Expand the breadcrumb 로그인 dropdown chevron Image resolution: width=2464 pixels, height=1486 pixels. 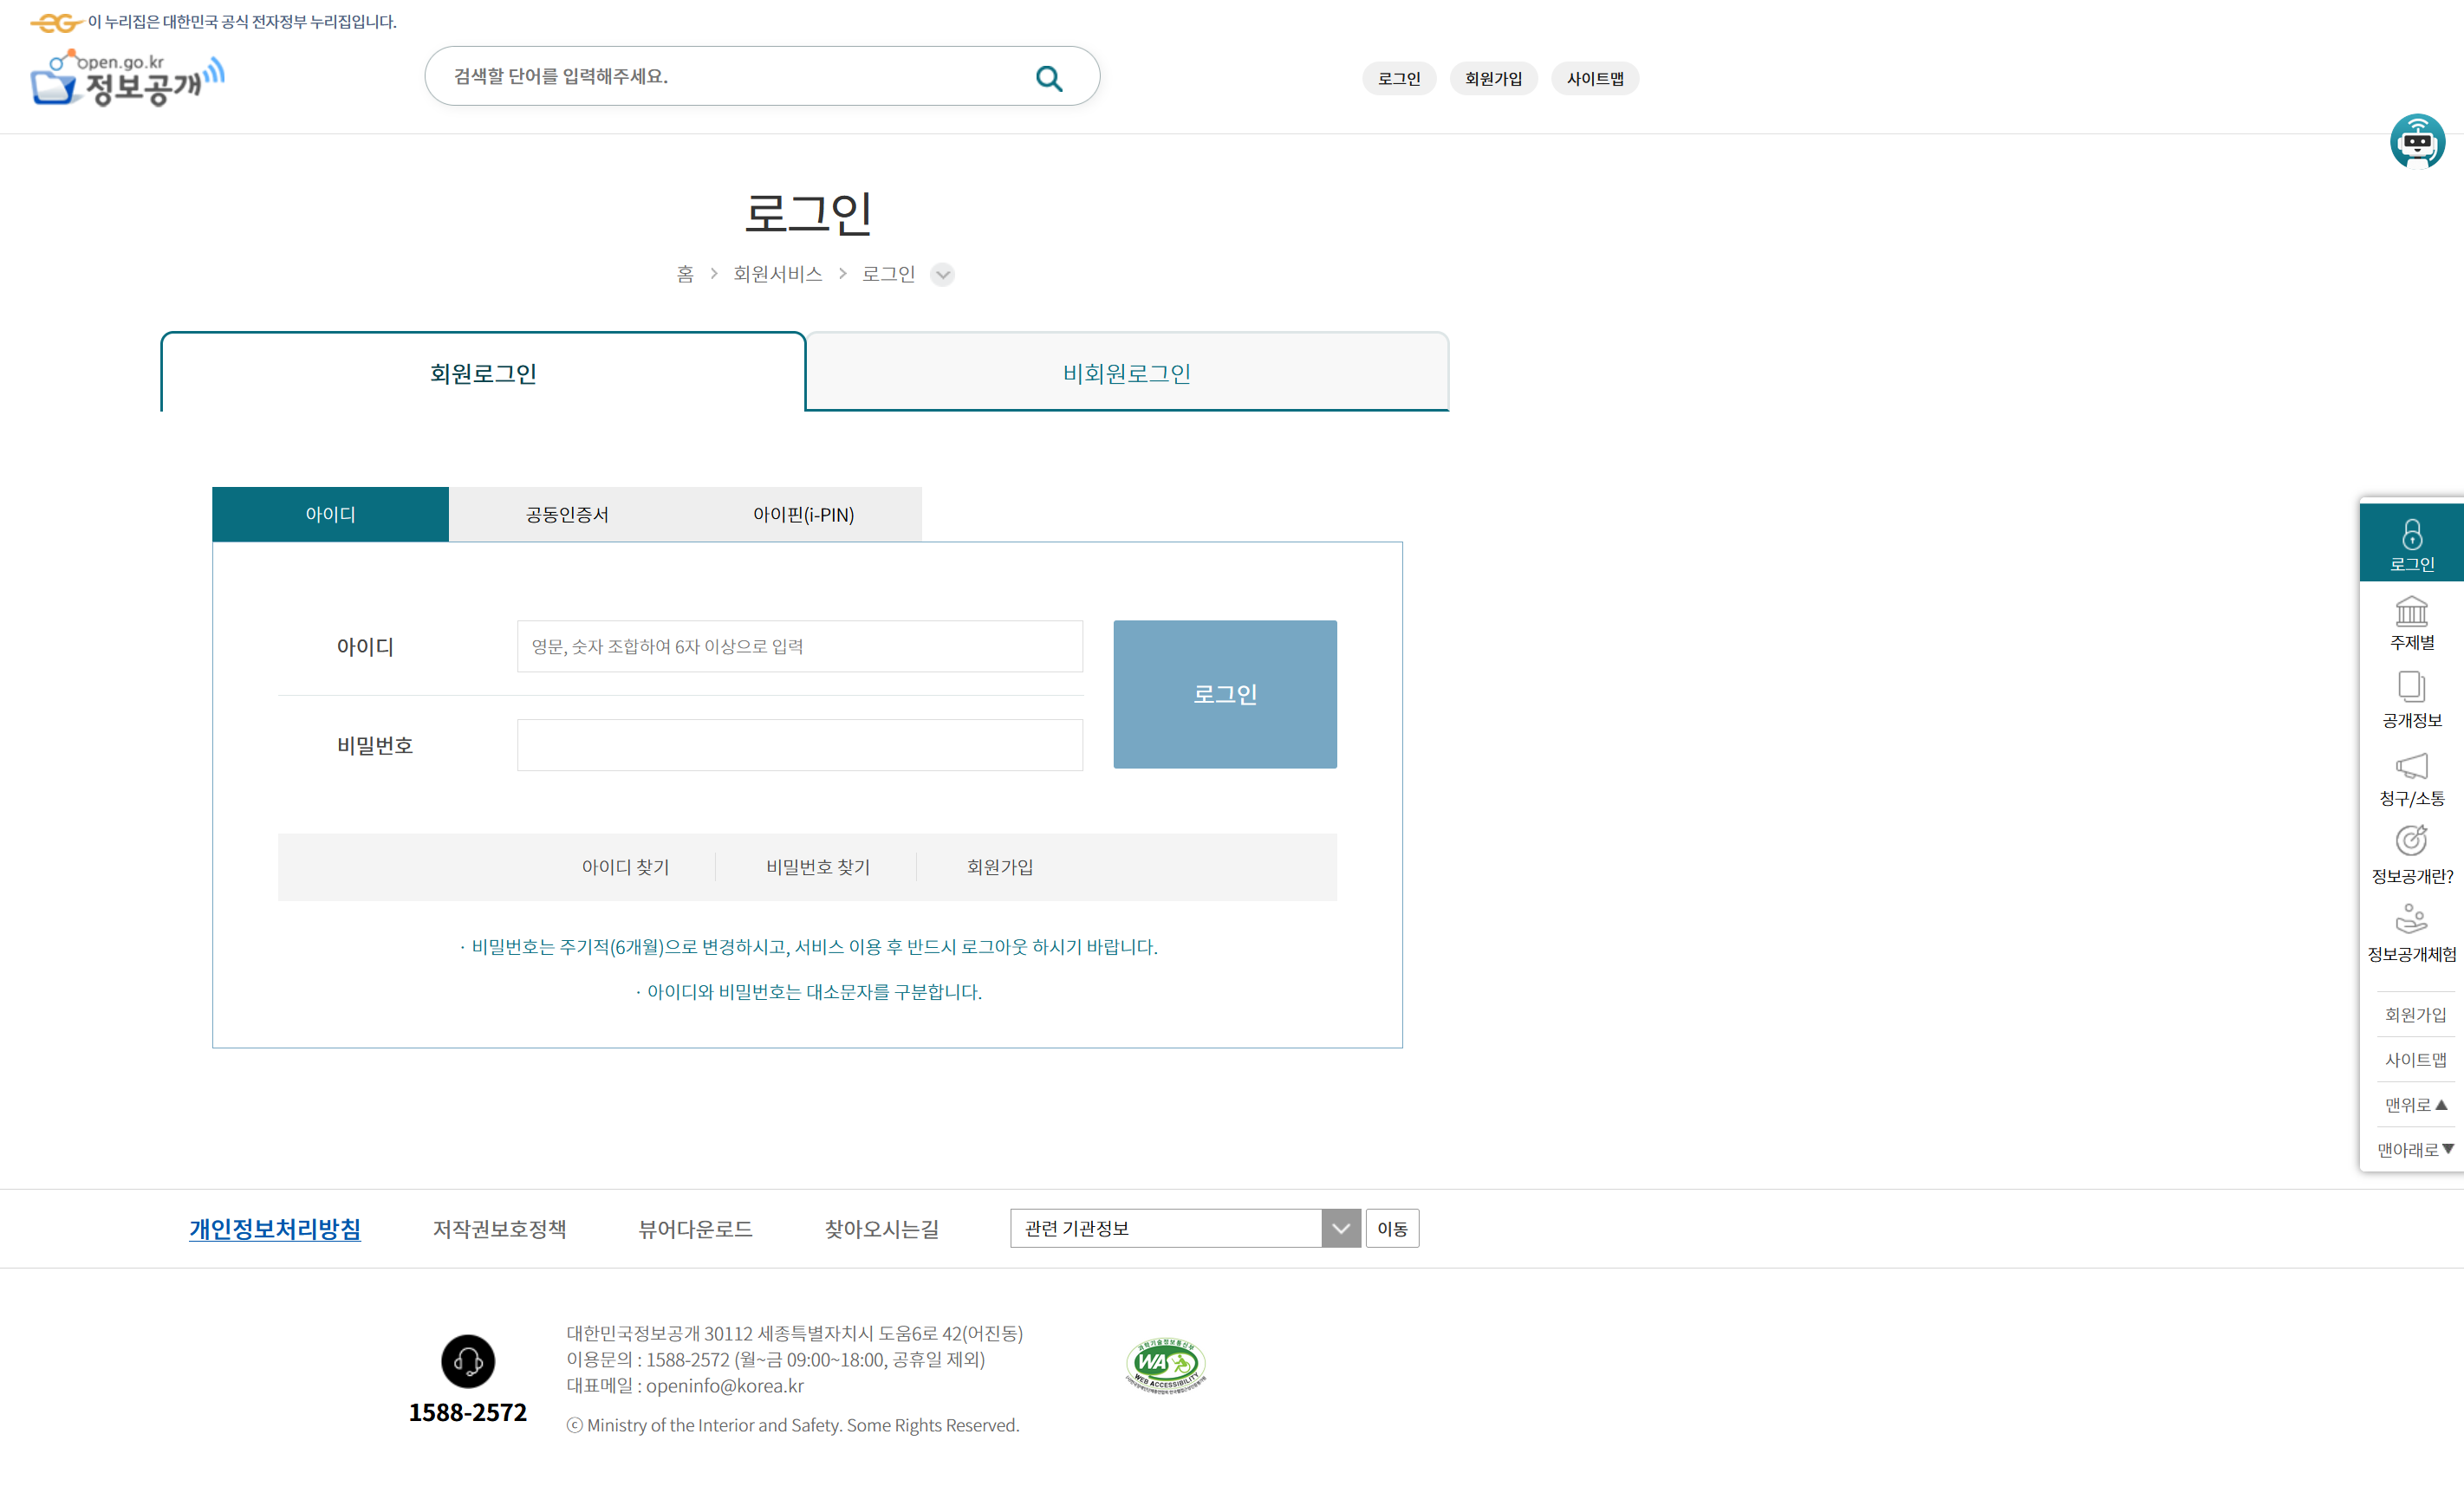(942, 274)
